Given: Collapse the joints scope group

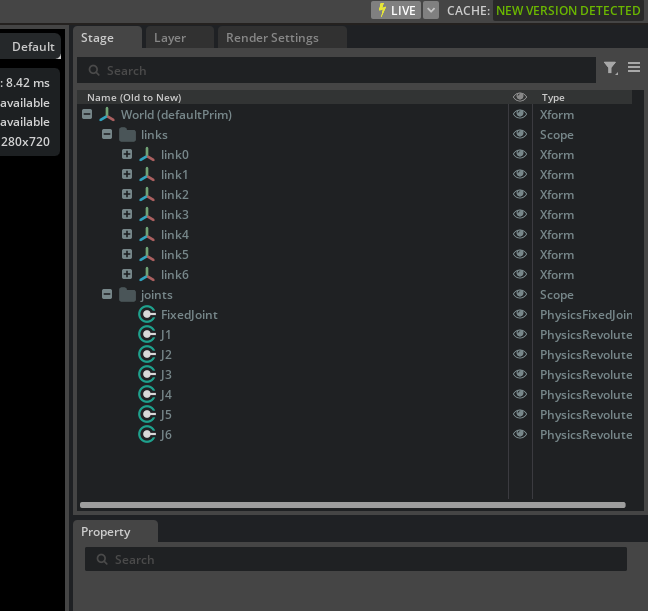Looking at the screenshot, I should pos(107,295).
